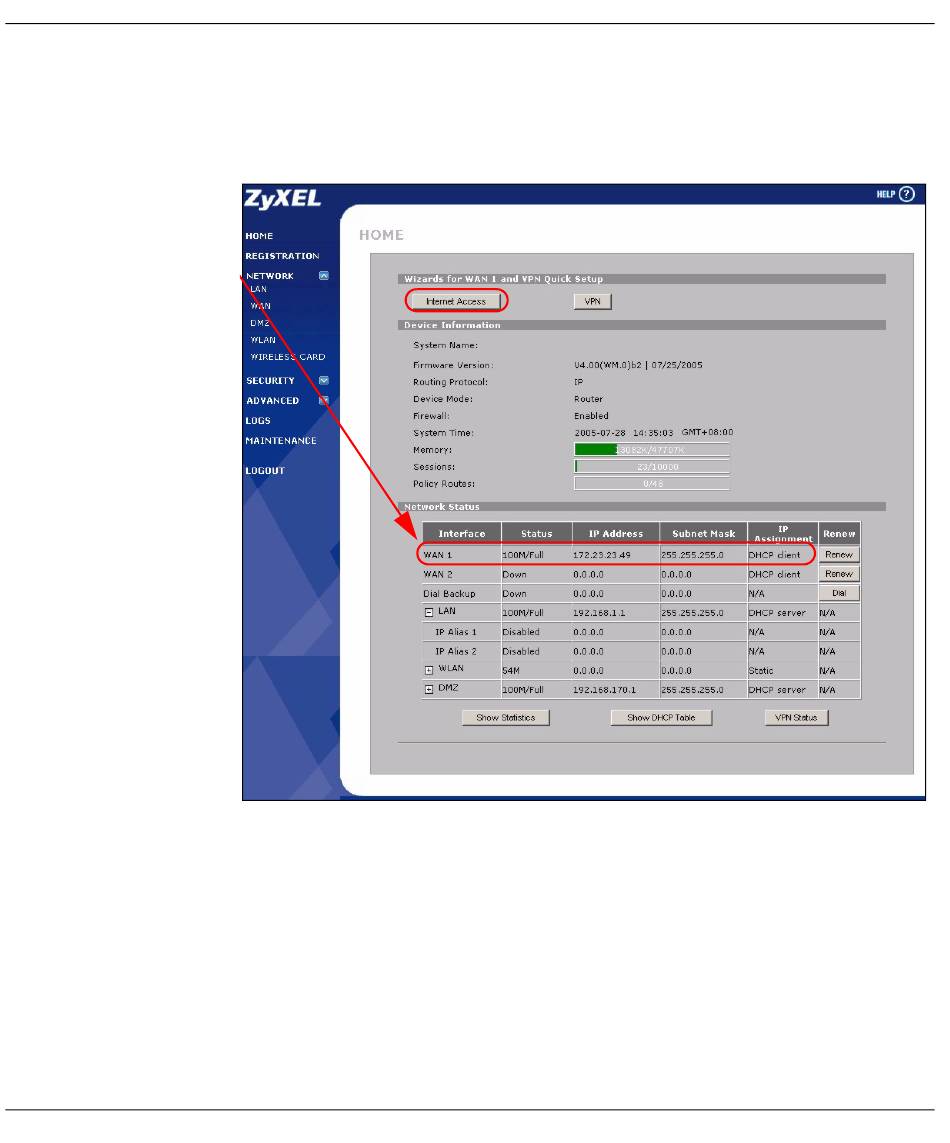Expand the WLAN interface row

coord(429,670)
